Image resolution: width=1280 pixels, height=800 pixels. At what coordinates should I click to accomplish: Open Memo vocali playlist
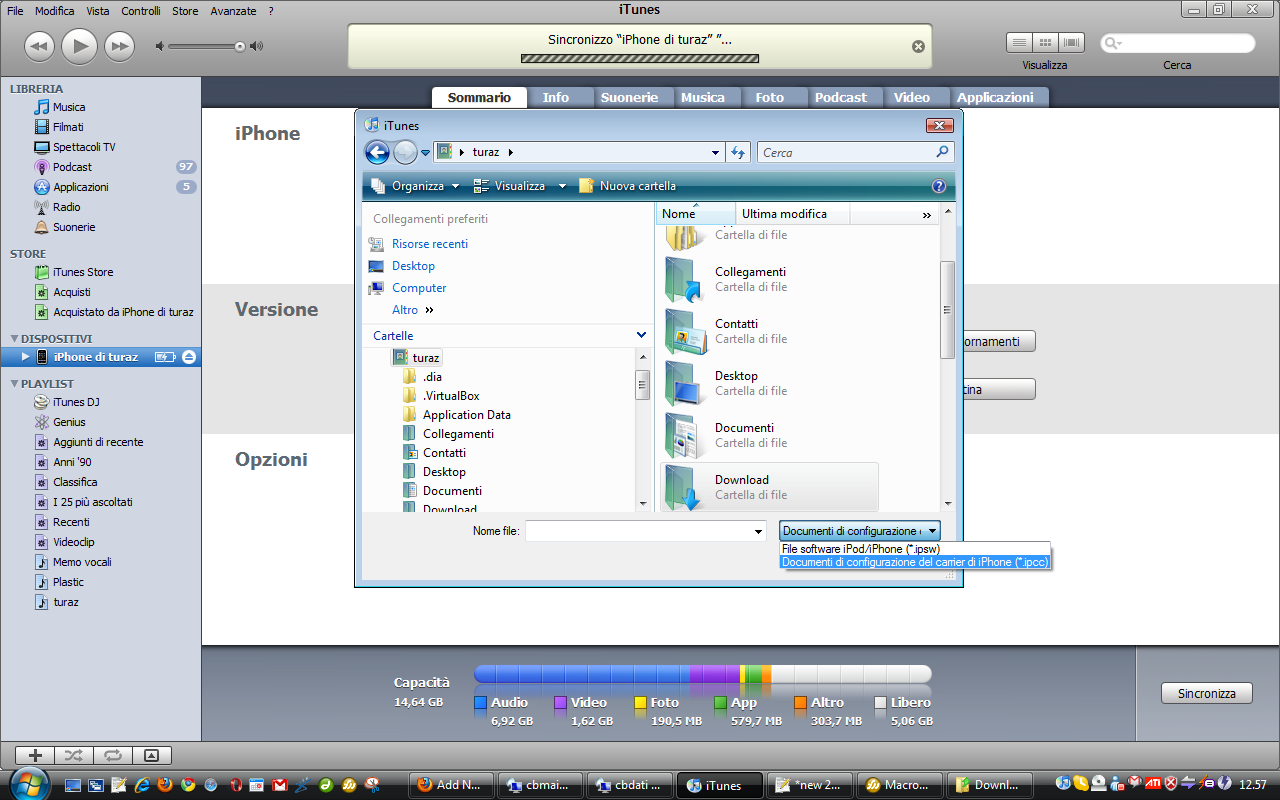82,562
